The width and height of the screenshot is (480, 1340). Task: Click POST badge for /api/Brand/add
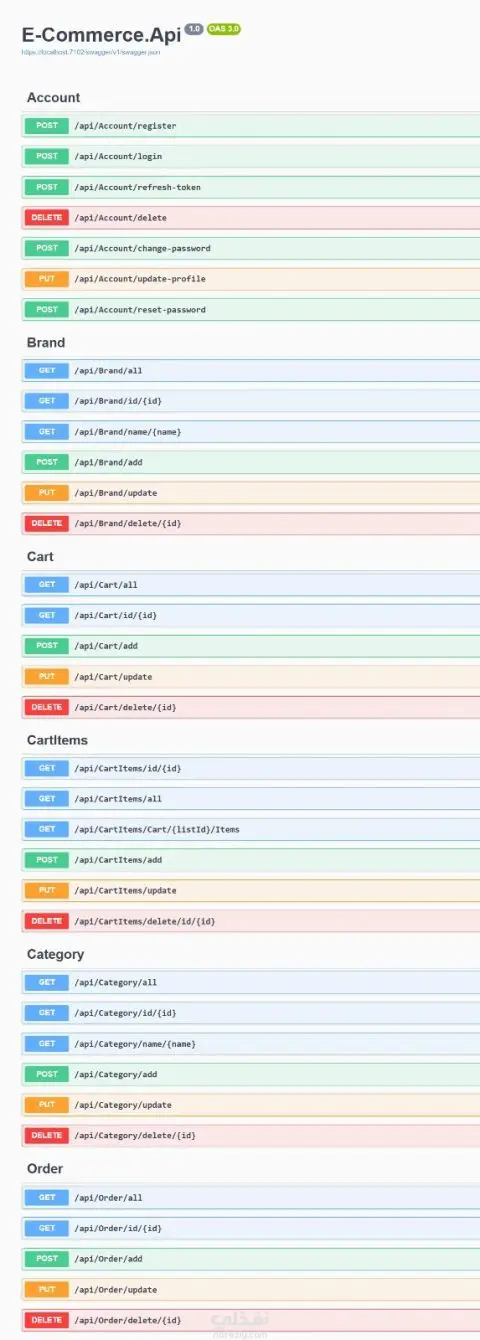[47, 462]
